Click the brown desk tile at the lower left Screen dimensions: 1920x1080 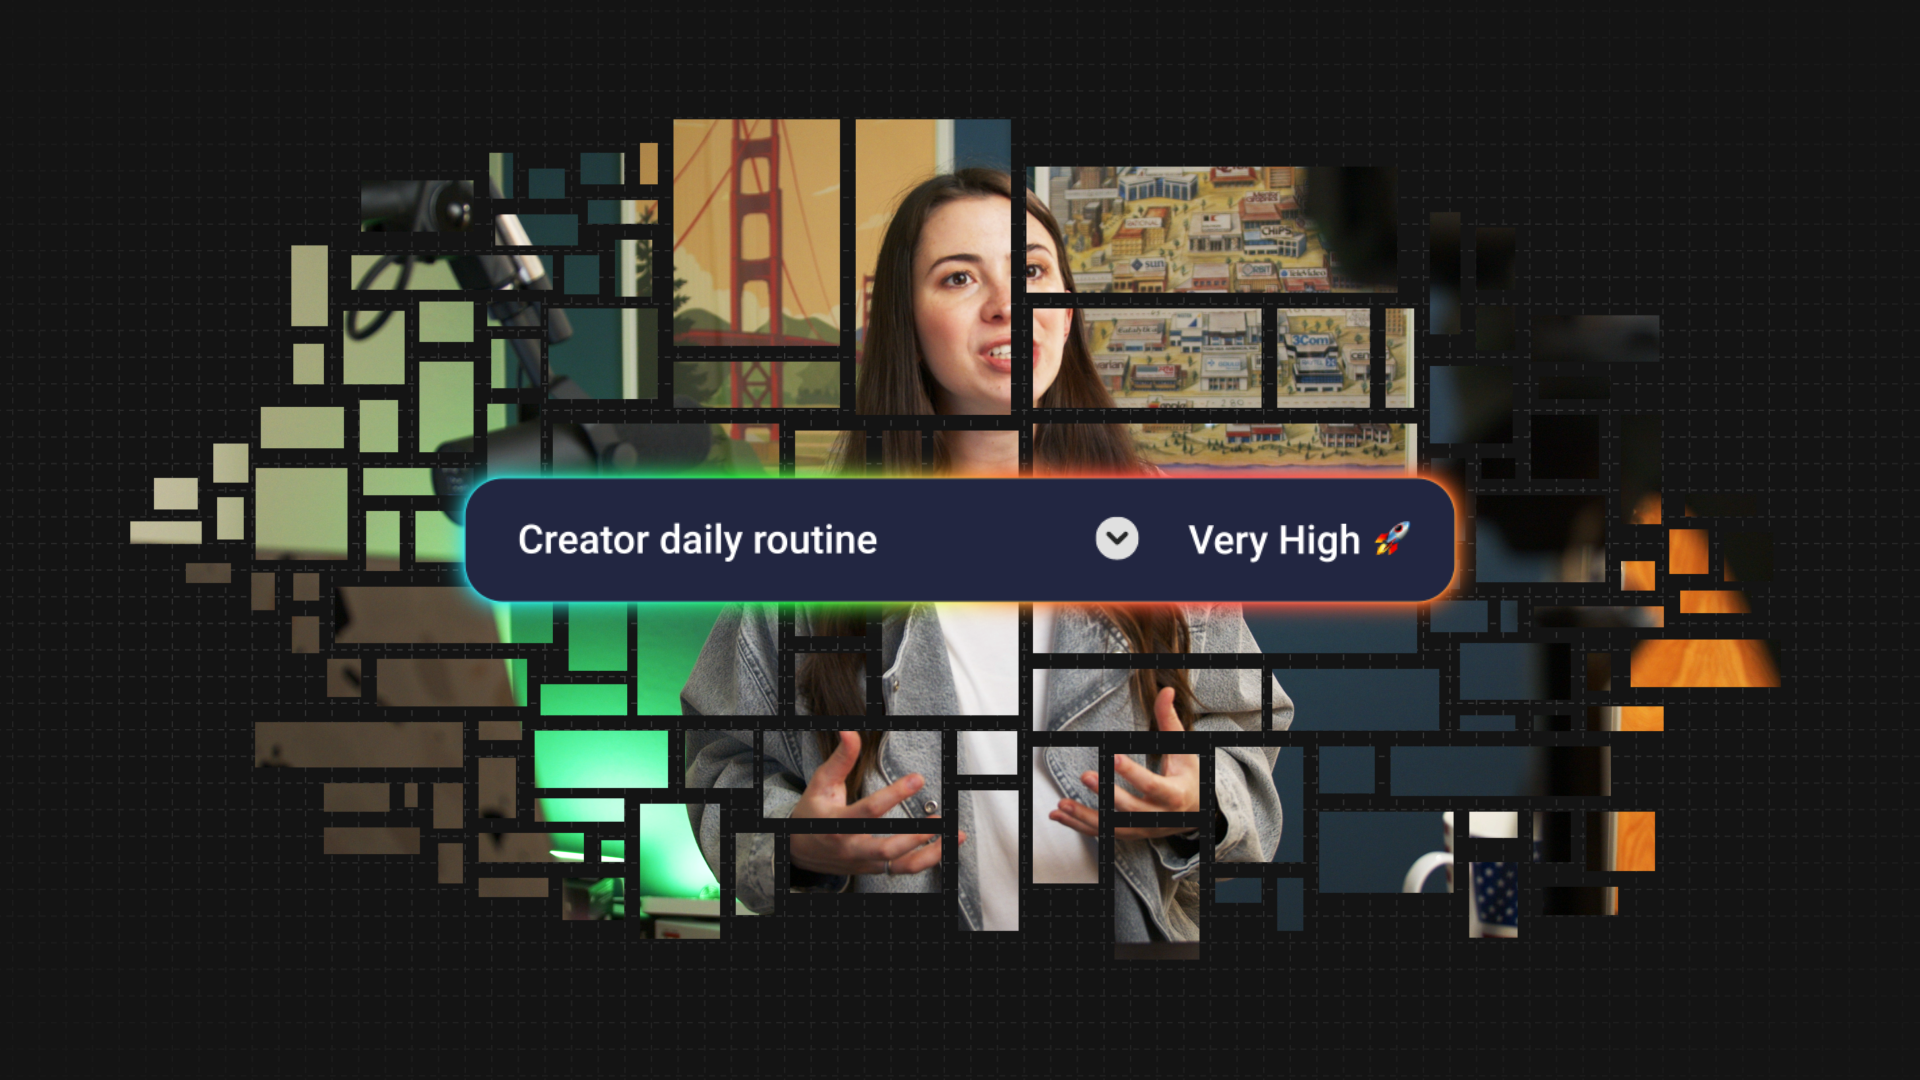point(358,745)
